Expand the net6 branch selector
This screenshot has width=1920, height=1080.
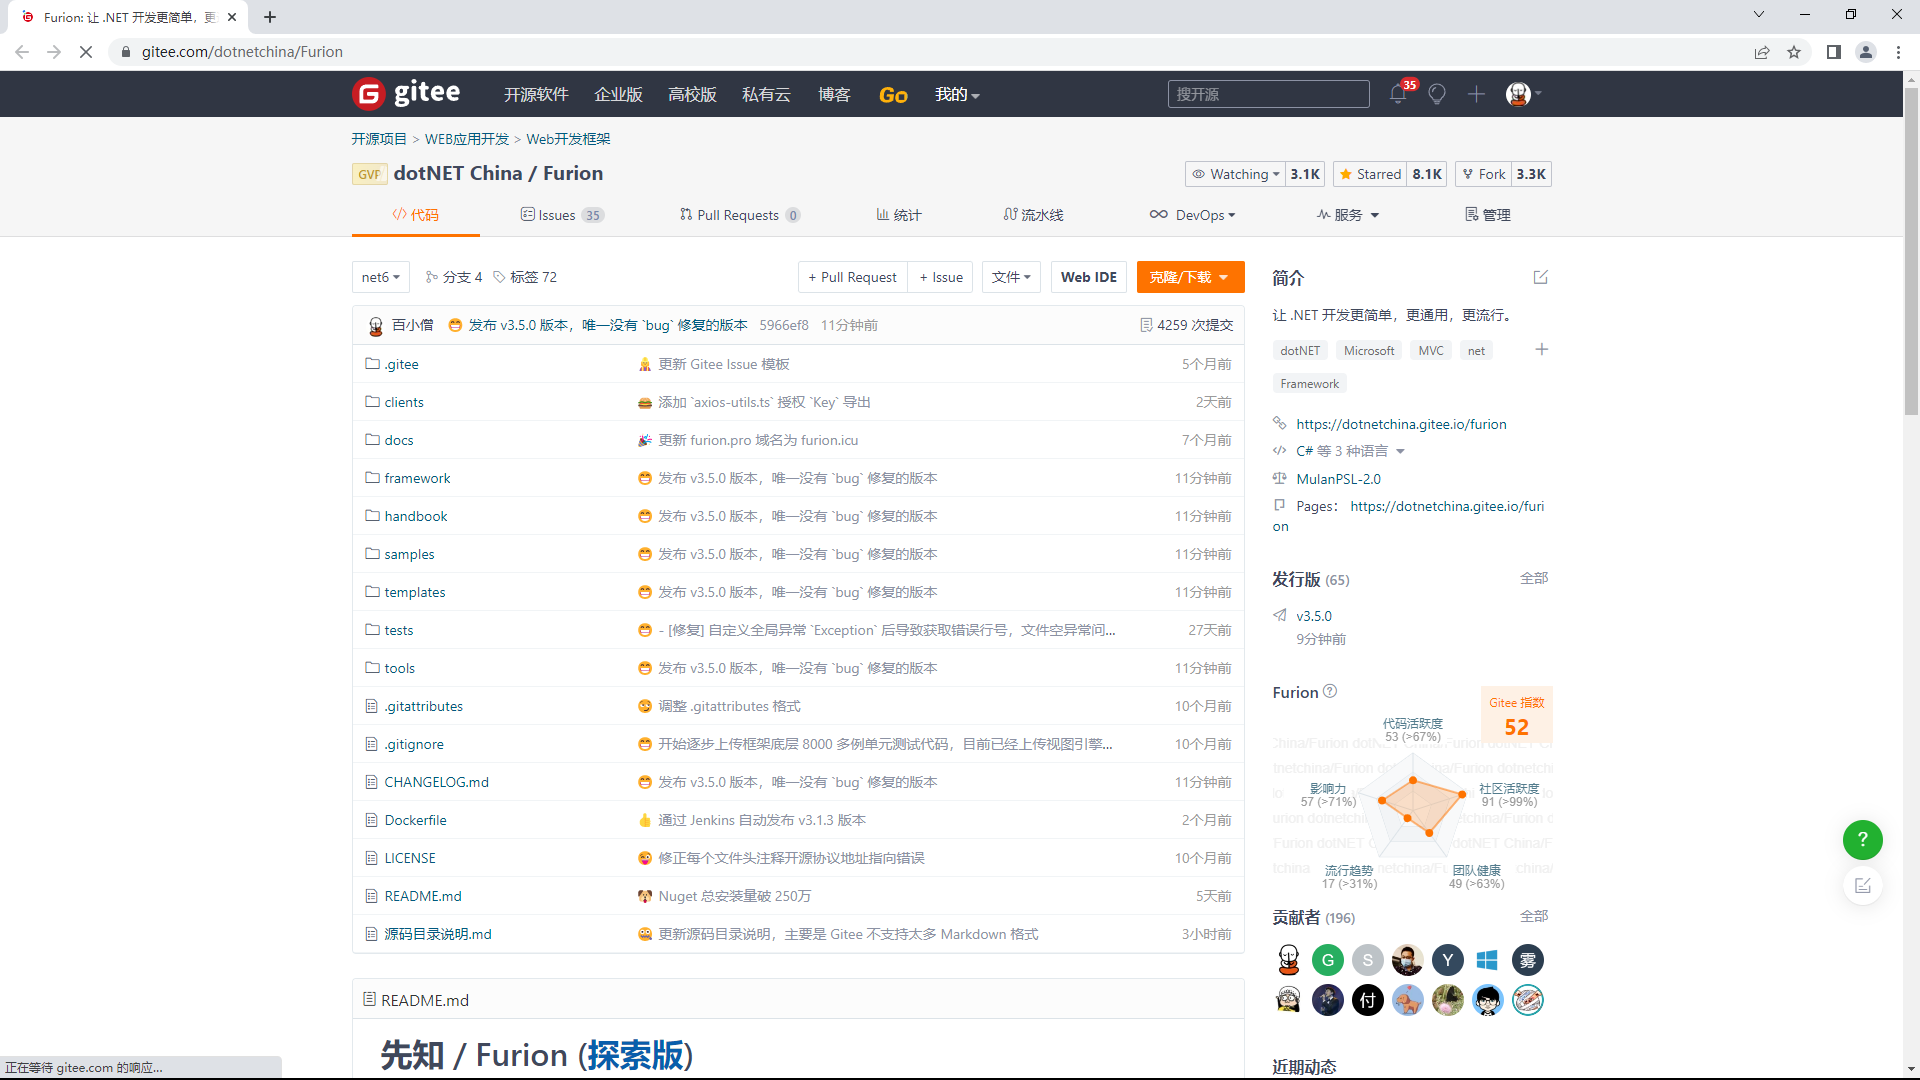380,277
